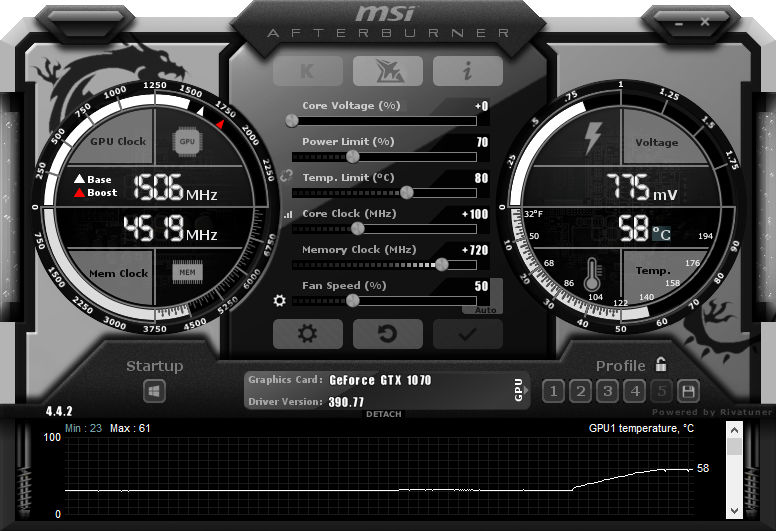Click the Temp. Limit slider handle
The image size is (776, 531).
point(406,193)
